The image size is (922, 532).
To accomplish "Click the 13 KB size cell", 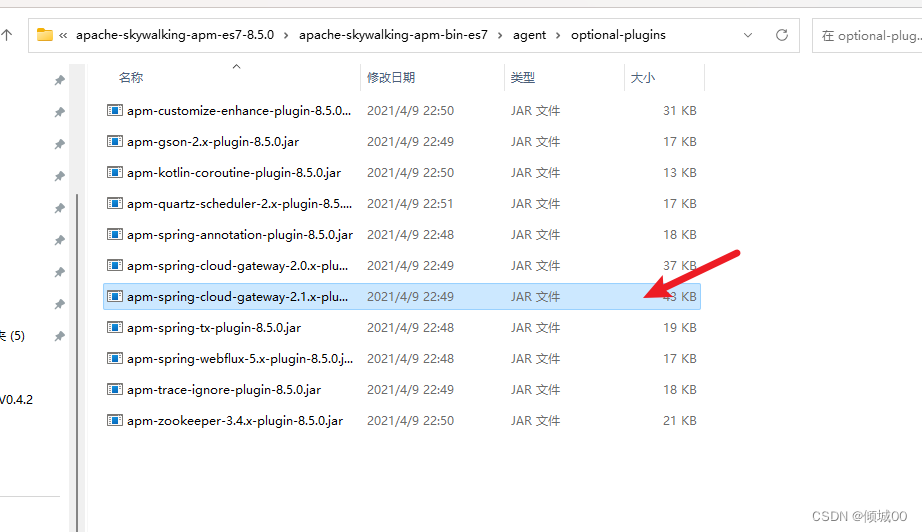I will click(x=680, y=173).
